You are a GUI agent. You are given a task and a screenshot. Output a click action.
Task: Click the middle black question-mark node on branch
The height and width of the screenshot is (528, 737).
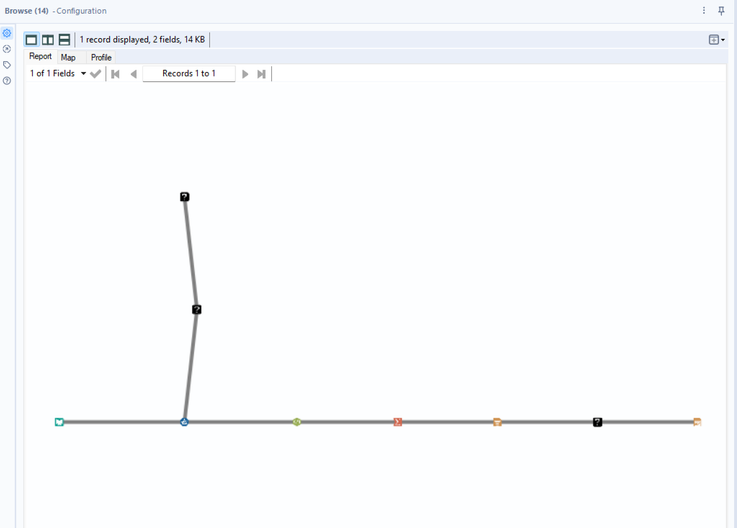[x=197, y=309]
